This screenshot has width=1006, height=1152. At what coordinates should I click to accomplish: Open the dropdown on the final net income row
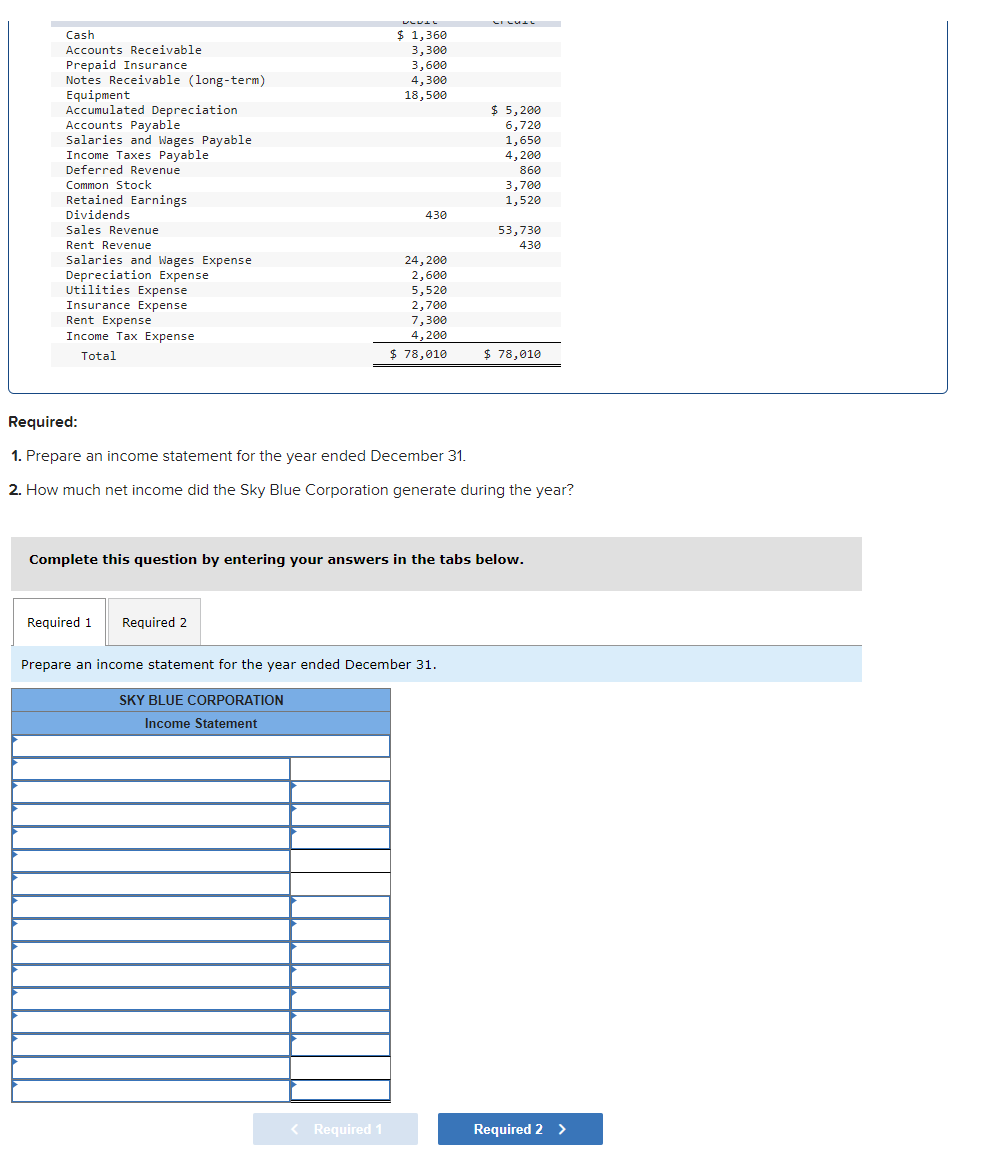(150, 1090)
